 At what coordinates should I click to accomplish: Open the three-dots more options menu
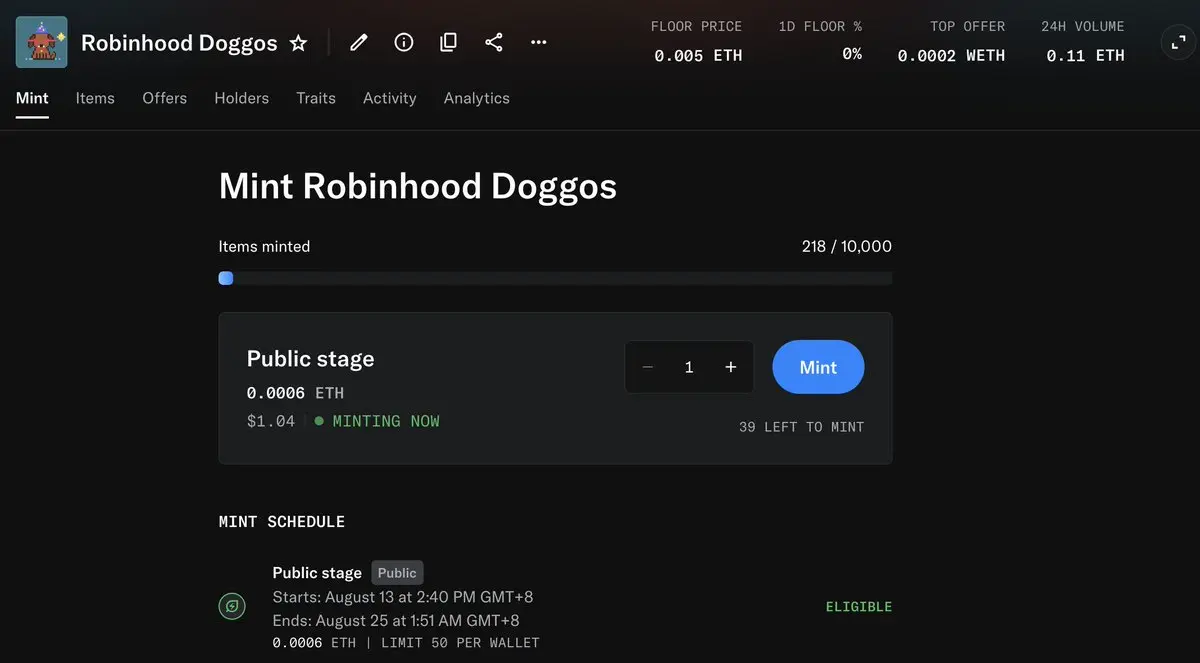(x=539, y=42)
